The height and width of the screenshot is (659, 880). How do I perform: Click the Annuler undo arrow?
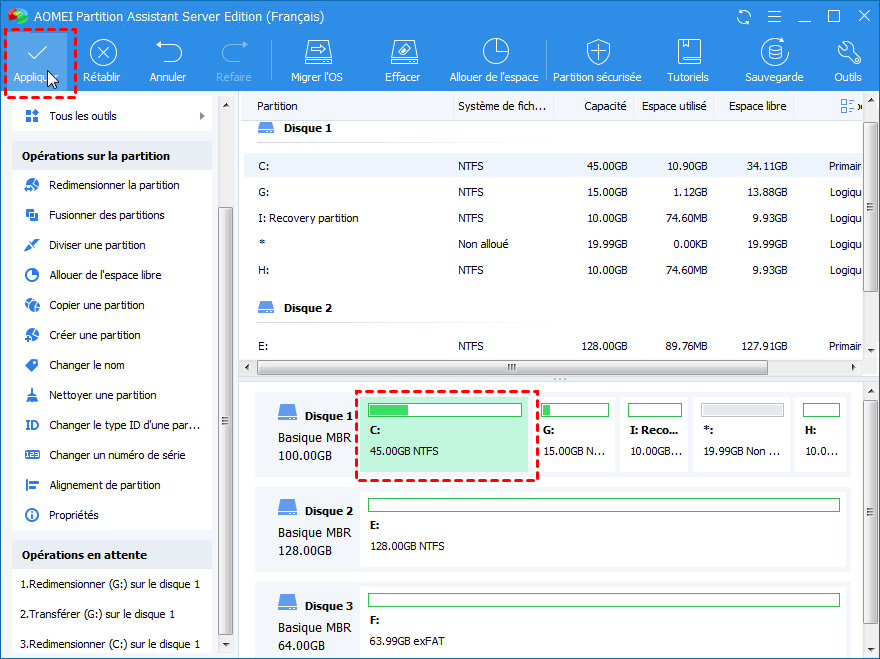click(x=168, y=53)
